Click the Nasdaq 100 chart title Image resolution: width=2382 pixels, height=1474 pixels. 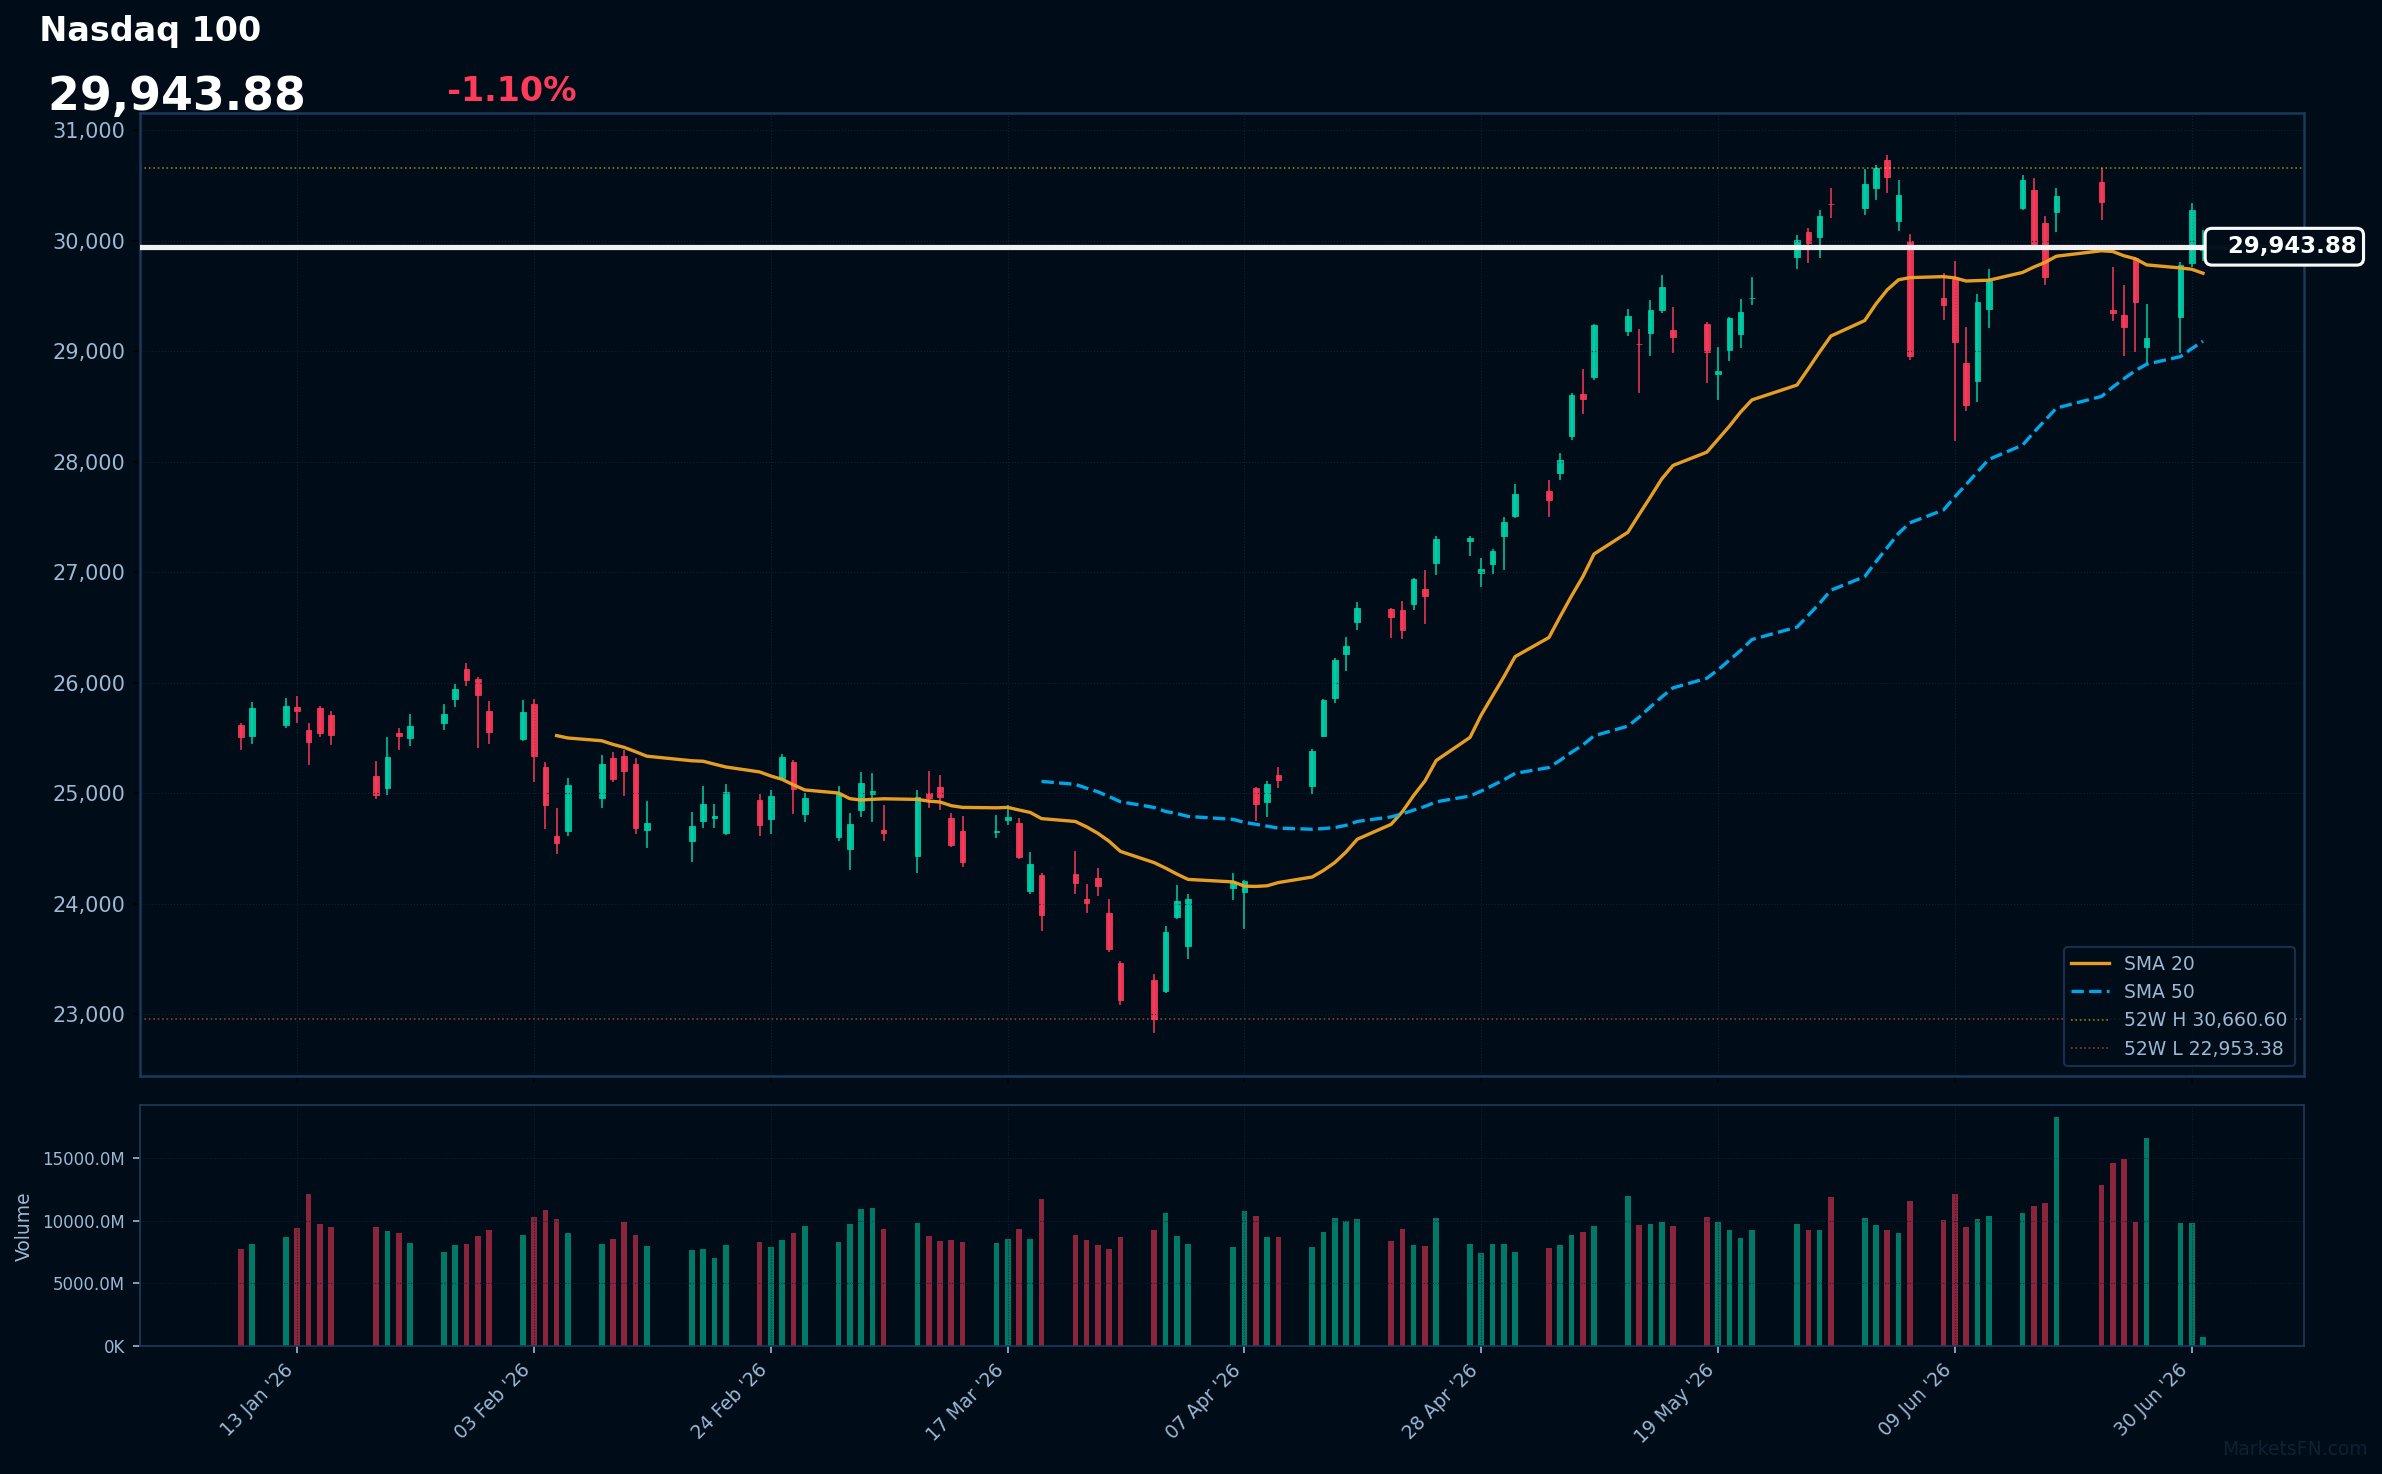[x=150, y=30]
